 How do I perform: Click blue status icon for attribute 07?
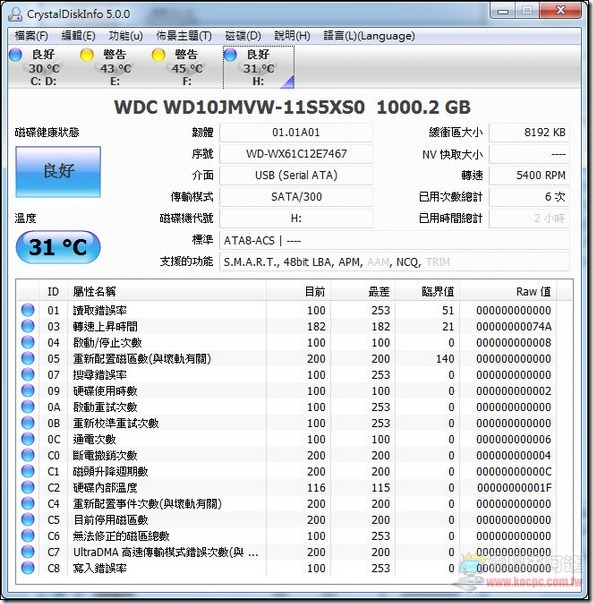pos(28,375)
